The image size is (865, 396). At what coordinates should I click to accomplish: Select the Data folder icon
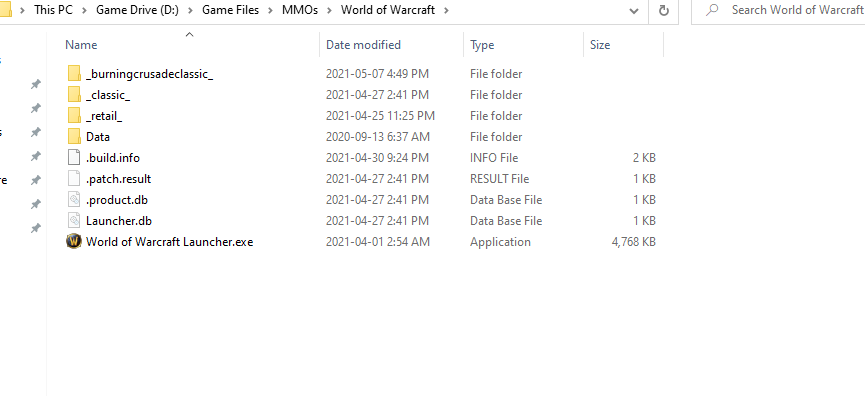74,136
